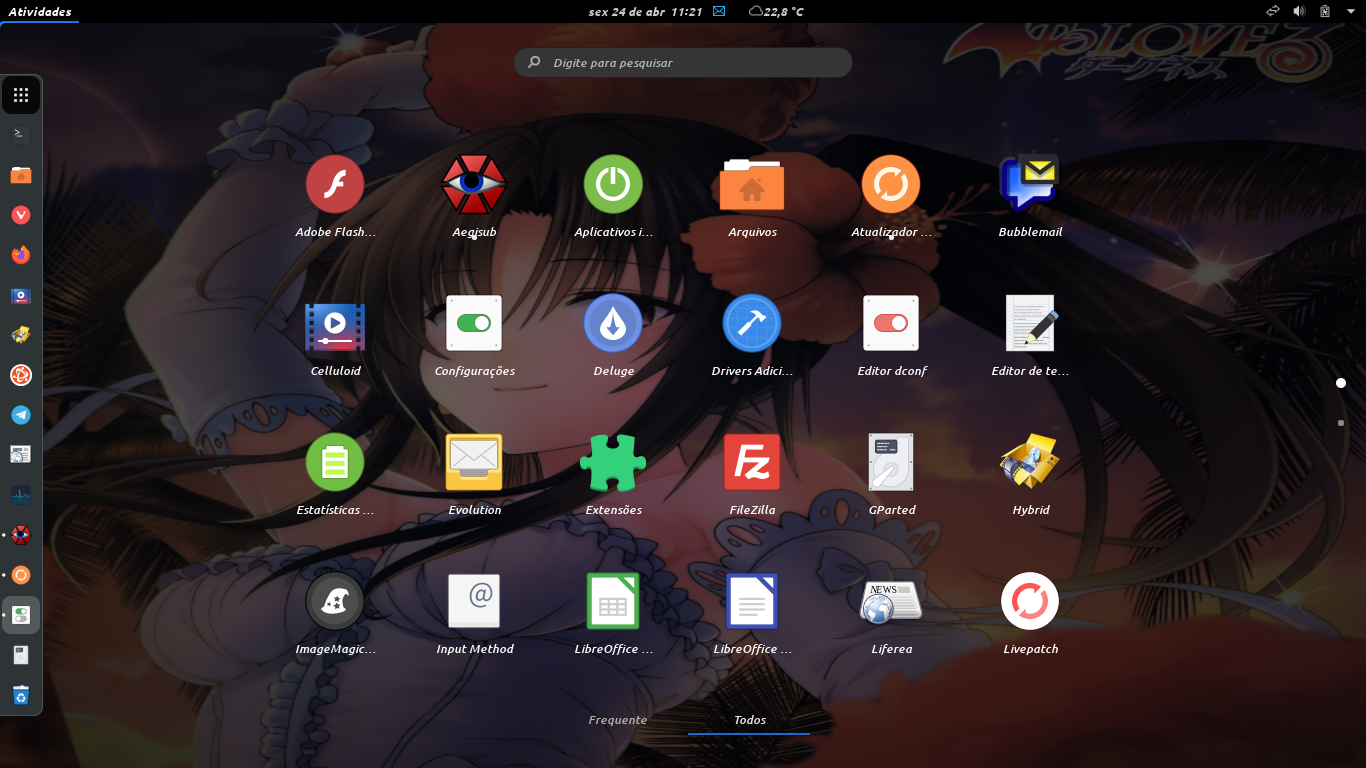Select the Todos tab
The width and height of the screenshot is (1366, 768).
pos(750,720)
